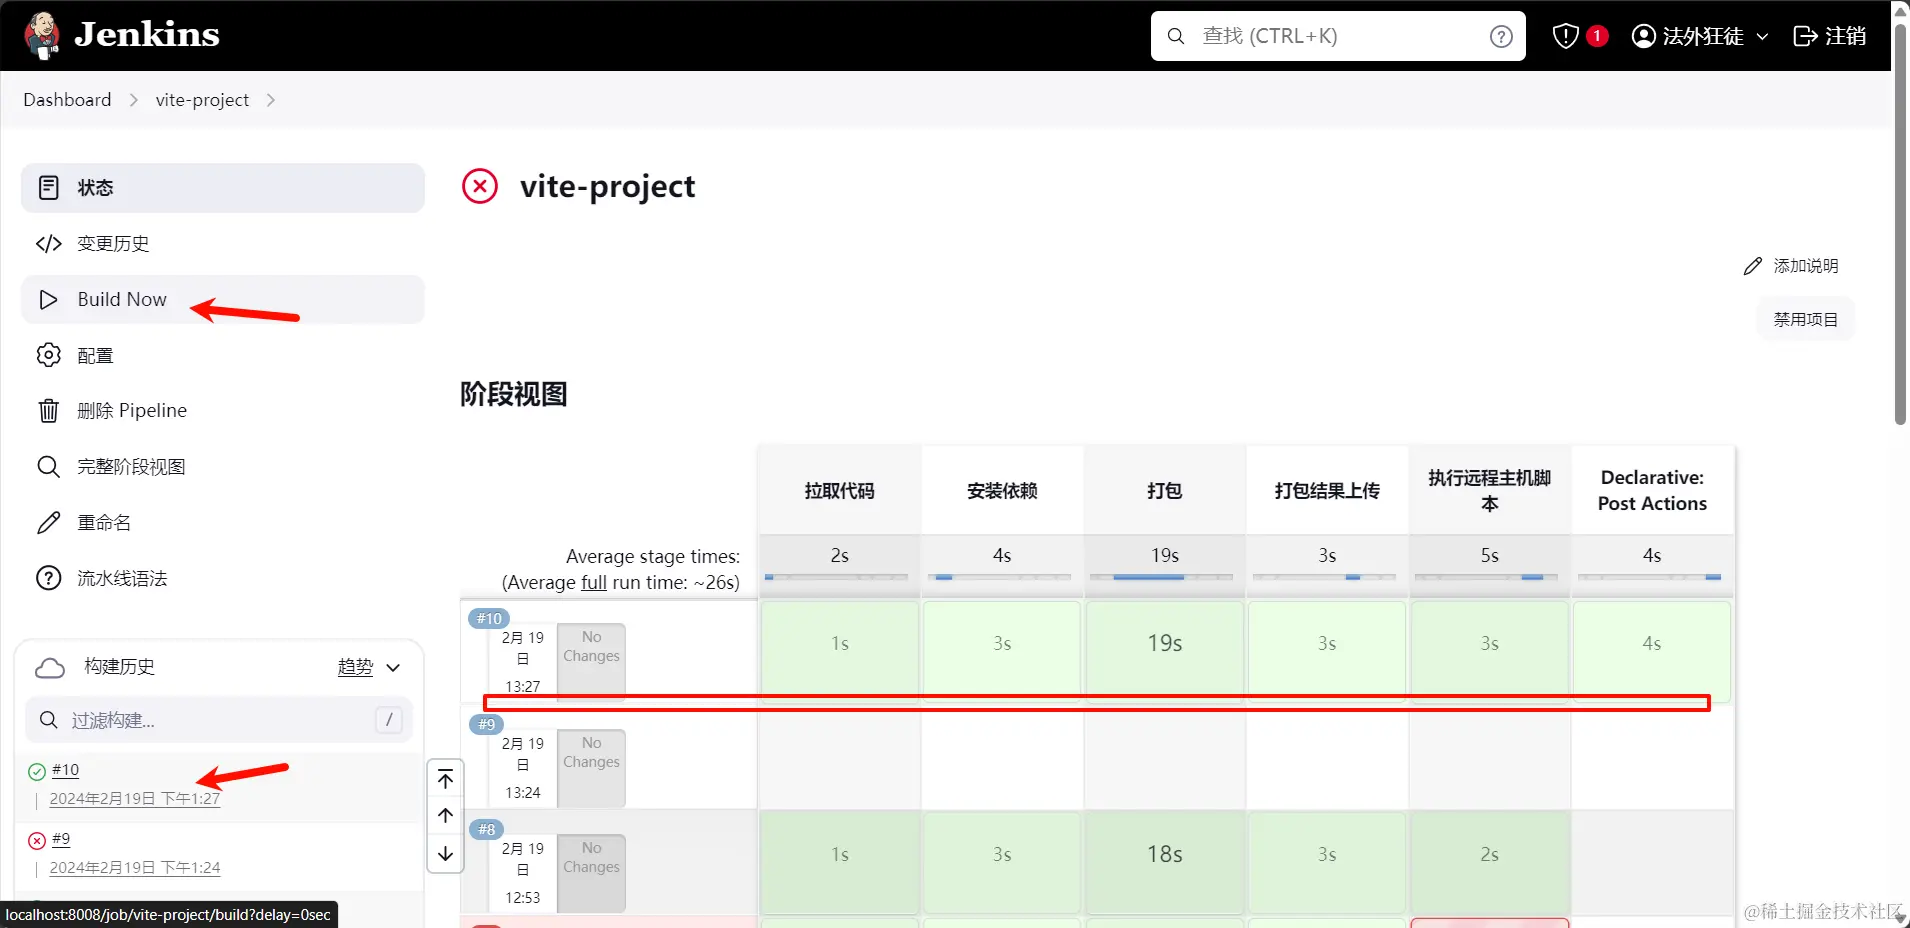Image resolution: width=1910 pixels, height=928 pixels.
Task: Open 流水线语法 in the sidebar
Action: tap(223, 578)
